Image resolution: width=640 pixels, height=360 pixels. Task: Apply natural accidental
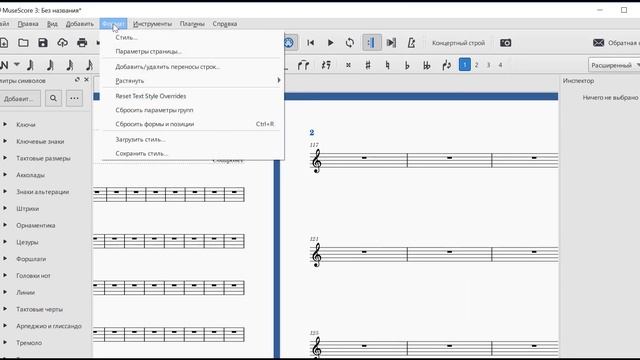tap(387, 65)
